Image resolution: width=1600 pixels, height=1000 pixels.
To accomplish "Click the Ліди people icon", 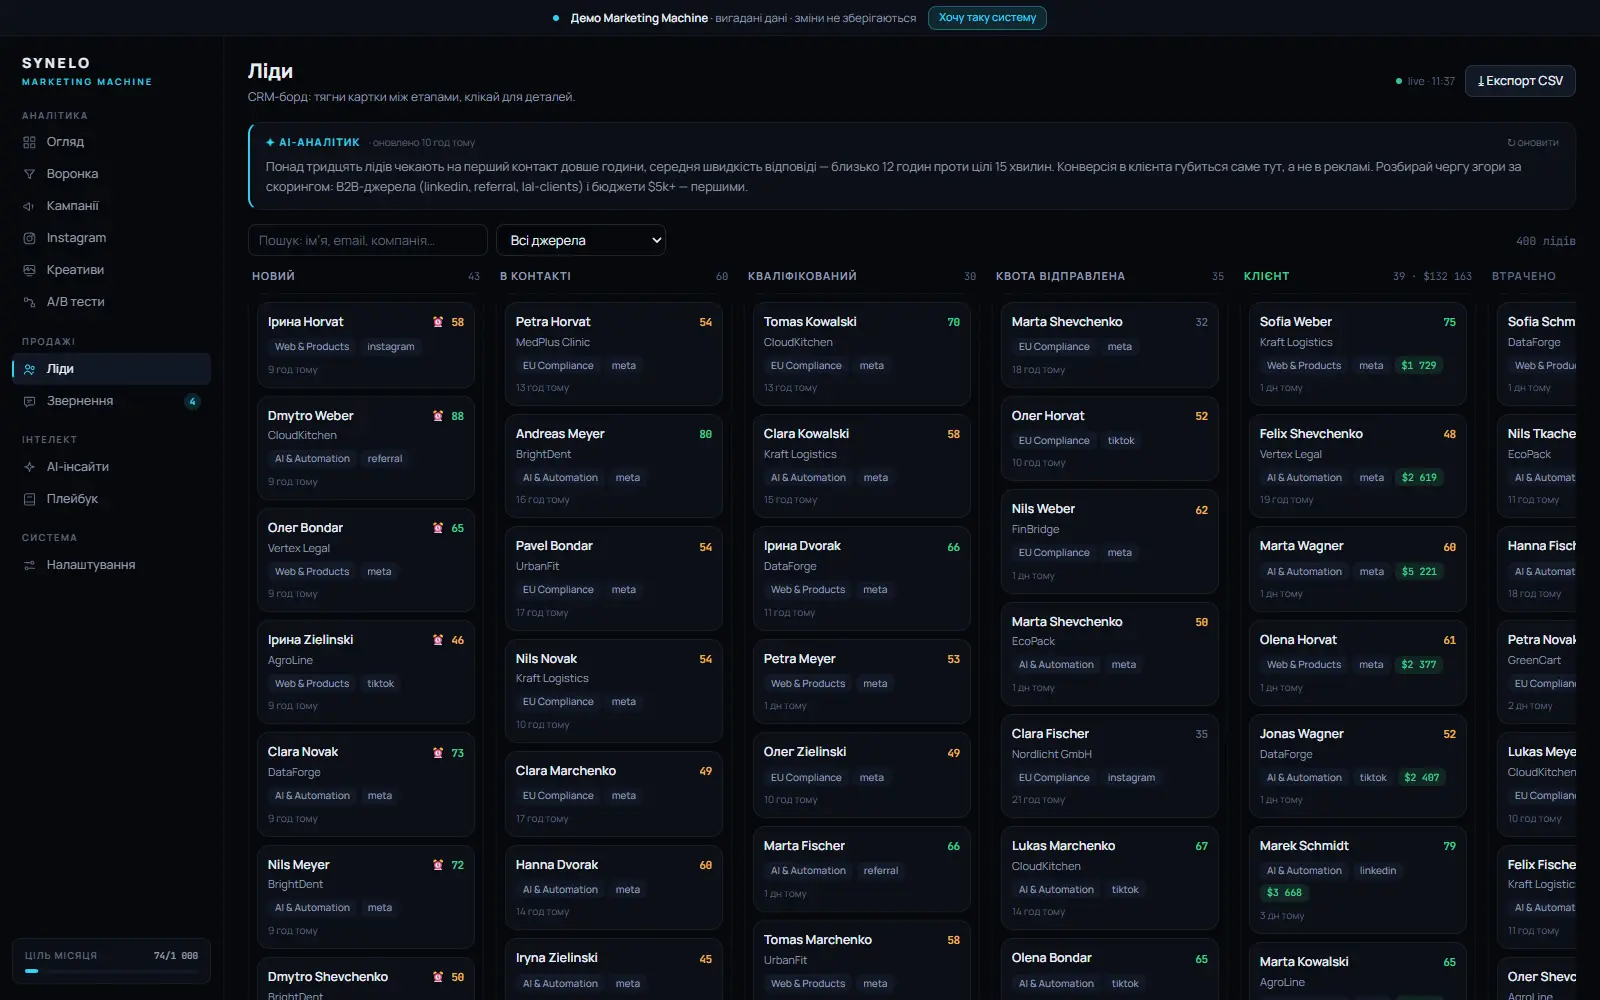I will coord(29,369).
